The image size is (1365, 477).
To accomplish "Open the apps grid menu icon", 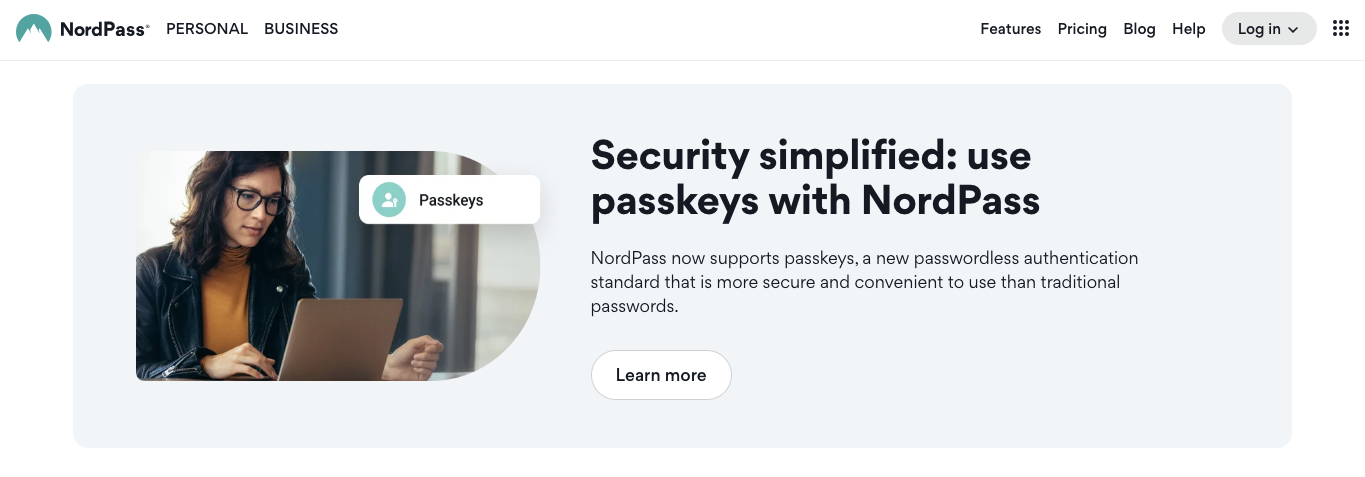I will (x=1341, y=29).
